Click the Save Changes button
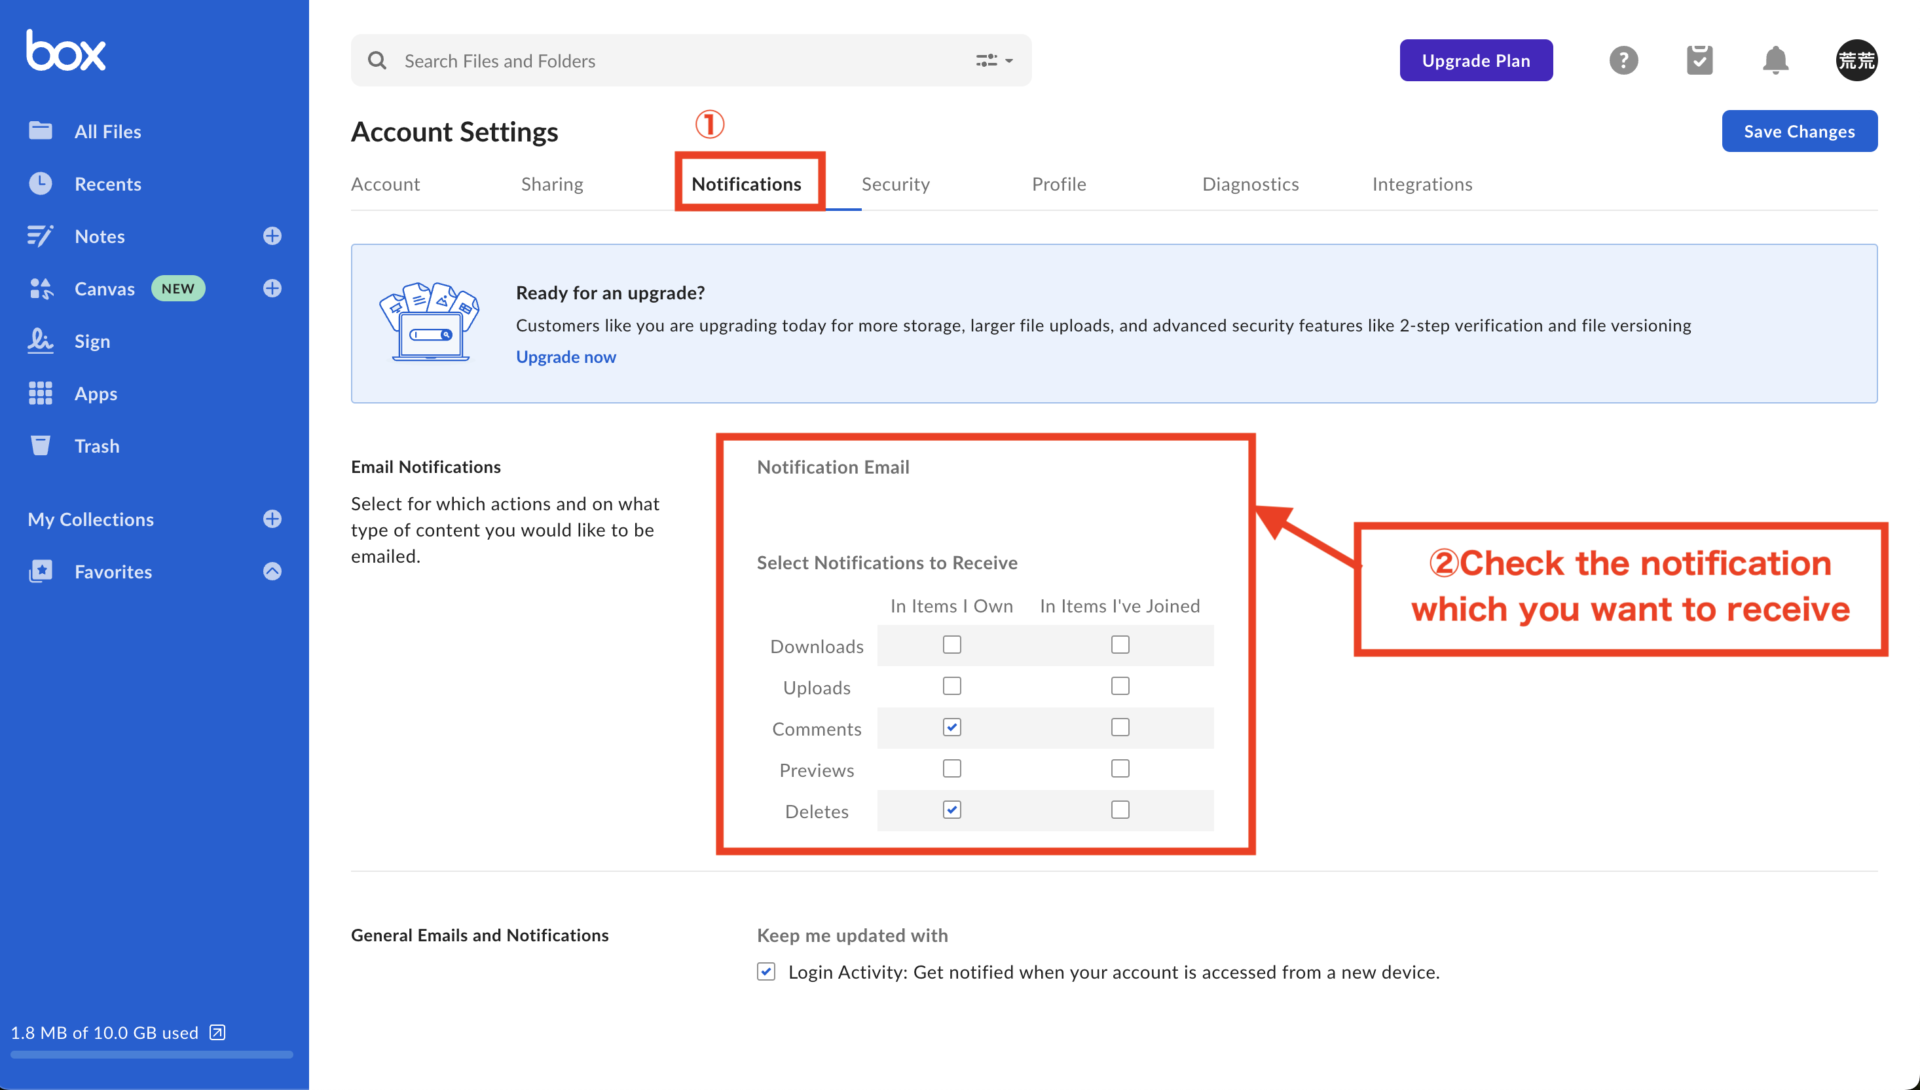This screenshot has height=1090, width=1920. [x=1798, y=131]
